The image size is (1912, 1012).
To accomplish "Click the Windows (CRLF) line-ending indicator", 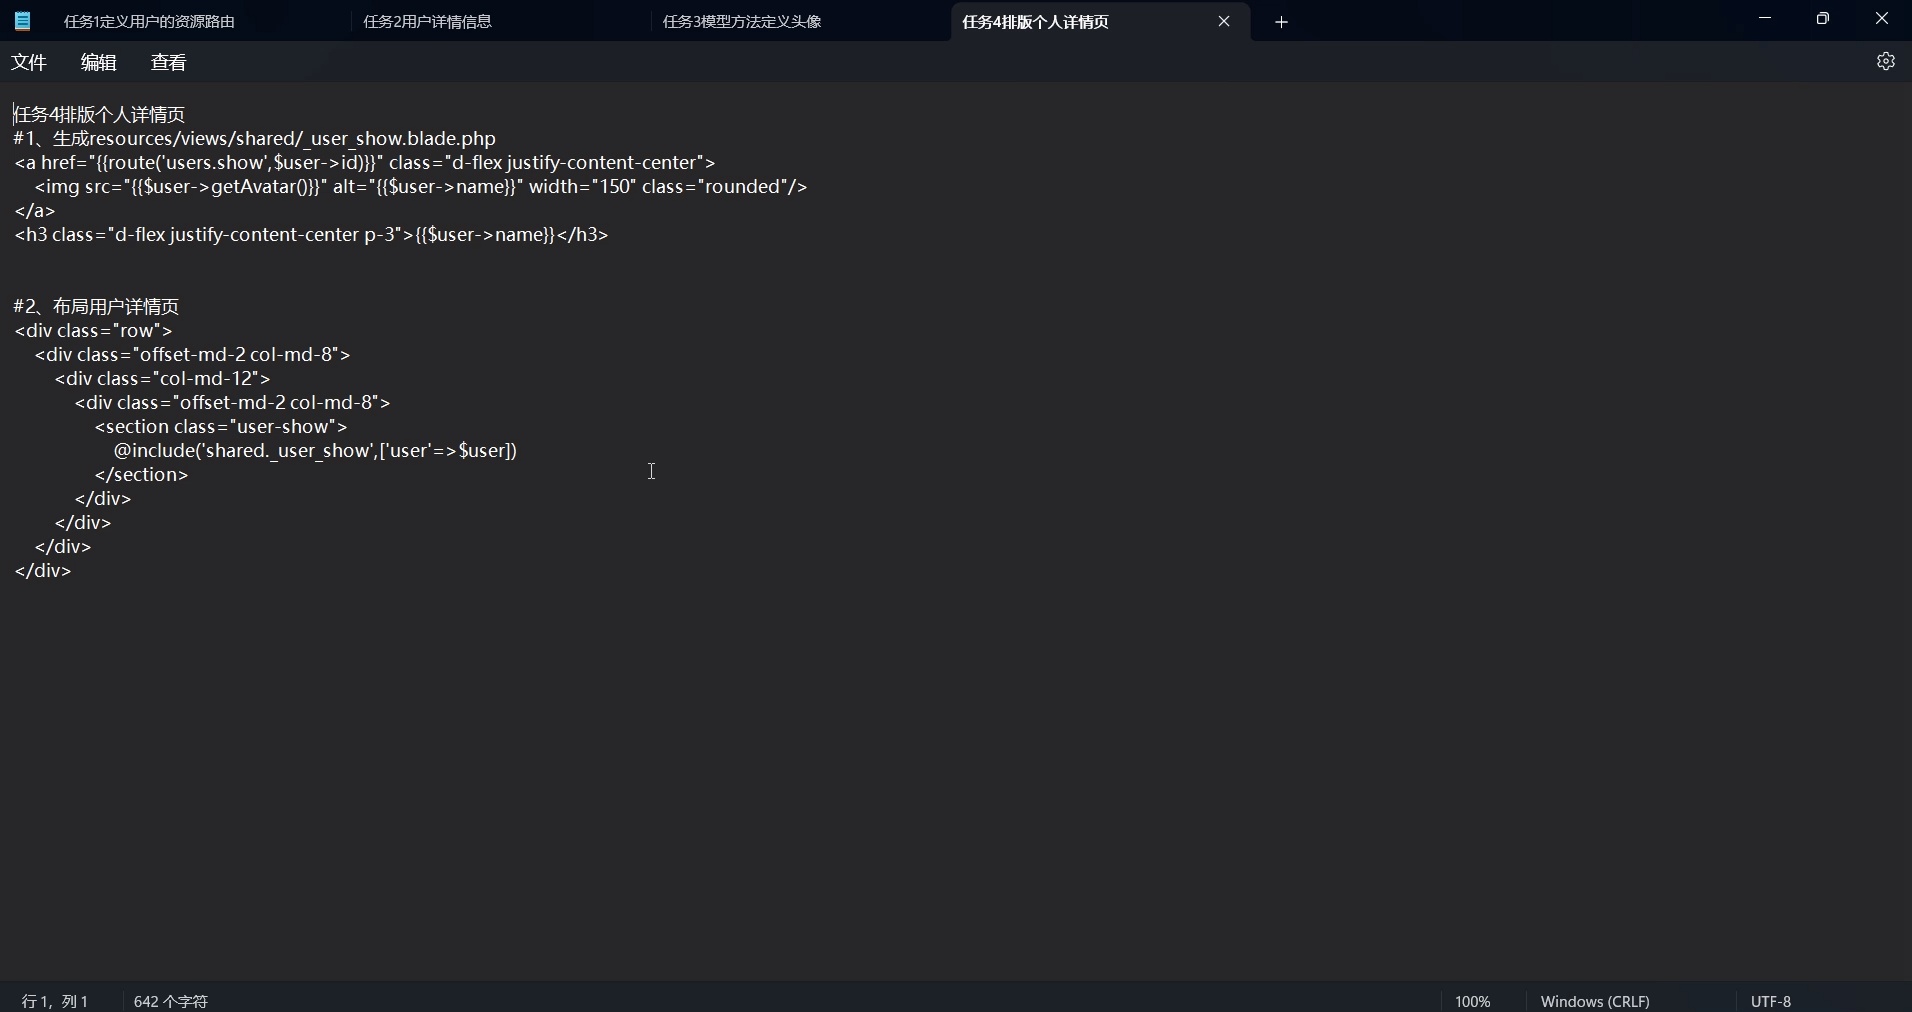I will (x=1595, y=1001).
